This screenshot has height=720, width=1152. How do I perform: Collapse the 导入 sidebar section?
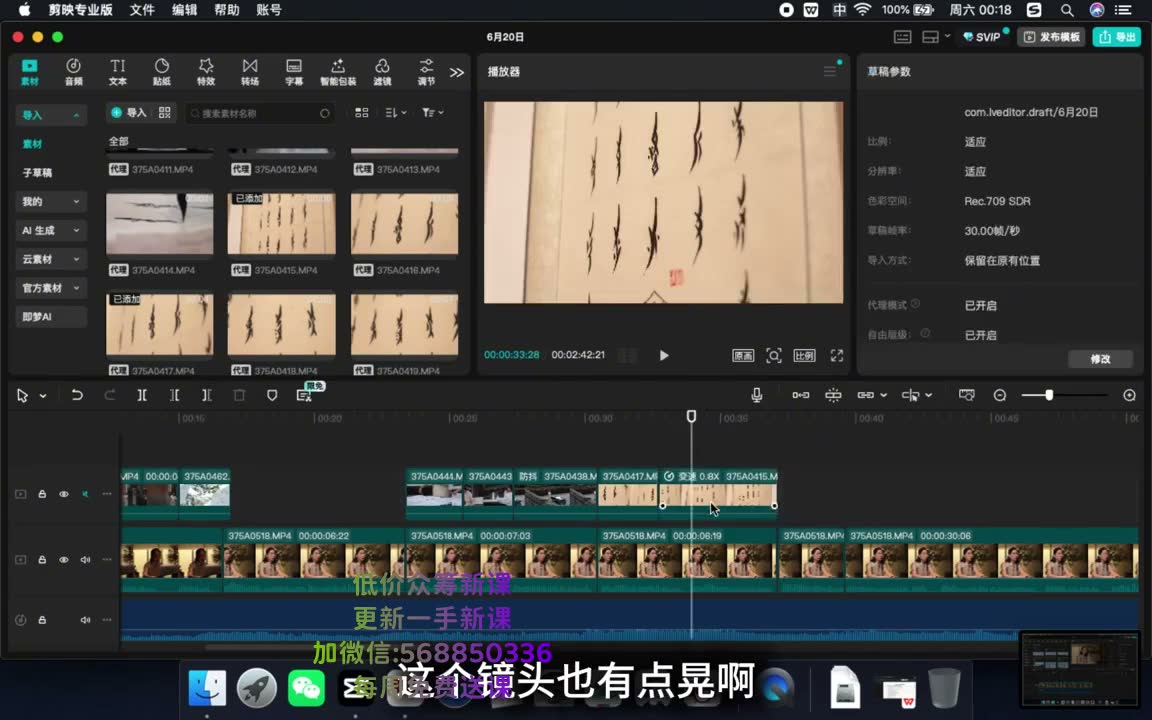pyautogui.click(x=50, y=115)
